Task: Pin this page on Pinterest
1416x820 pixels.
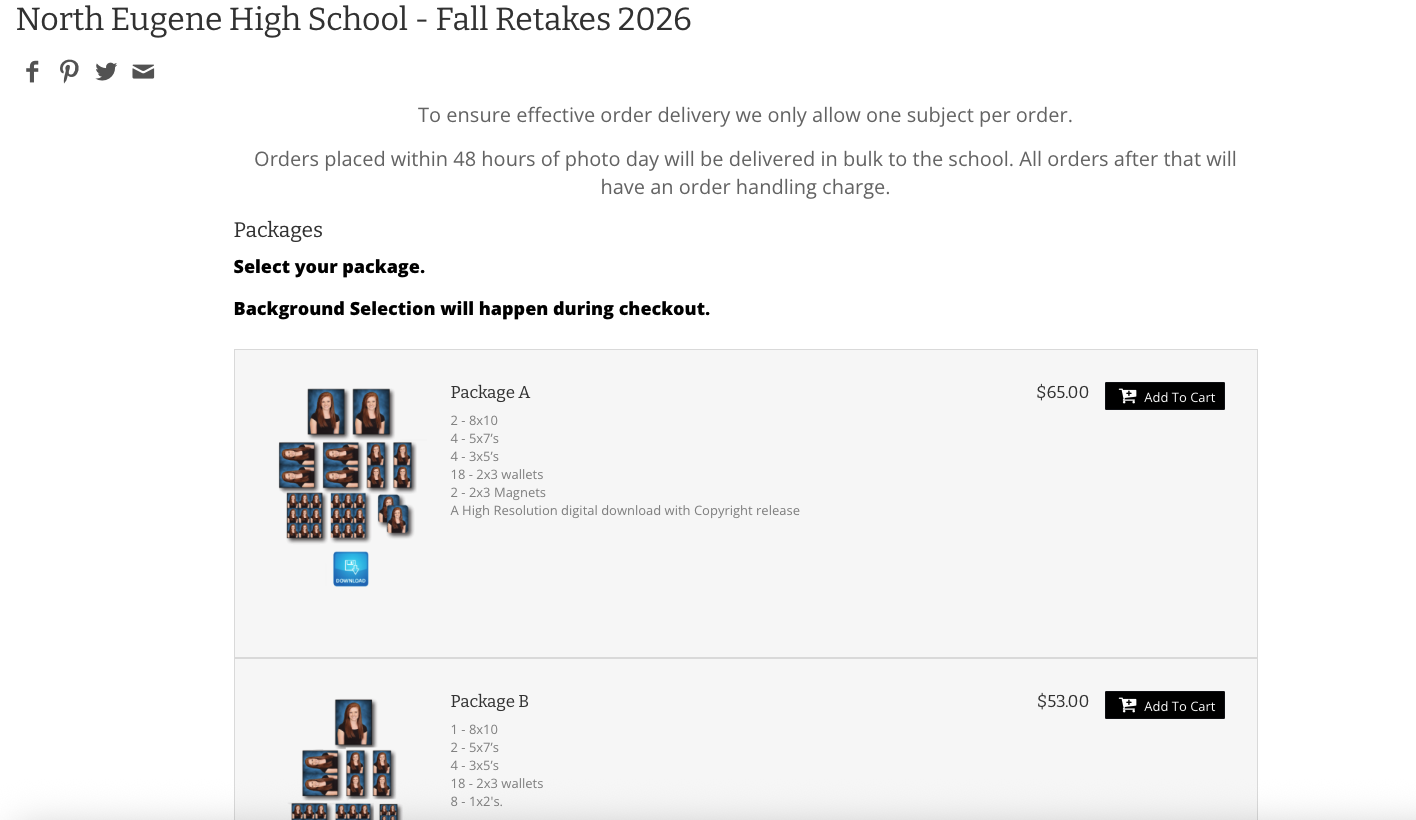Action: (69, 71)
